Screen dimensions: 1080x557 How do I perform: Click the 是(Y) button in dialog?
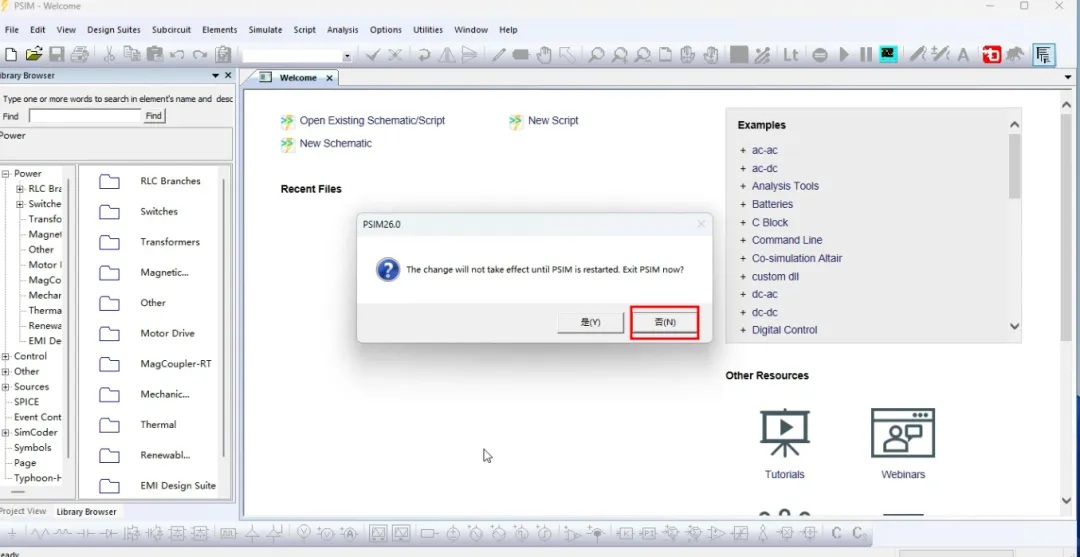click(590, 322)
